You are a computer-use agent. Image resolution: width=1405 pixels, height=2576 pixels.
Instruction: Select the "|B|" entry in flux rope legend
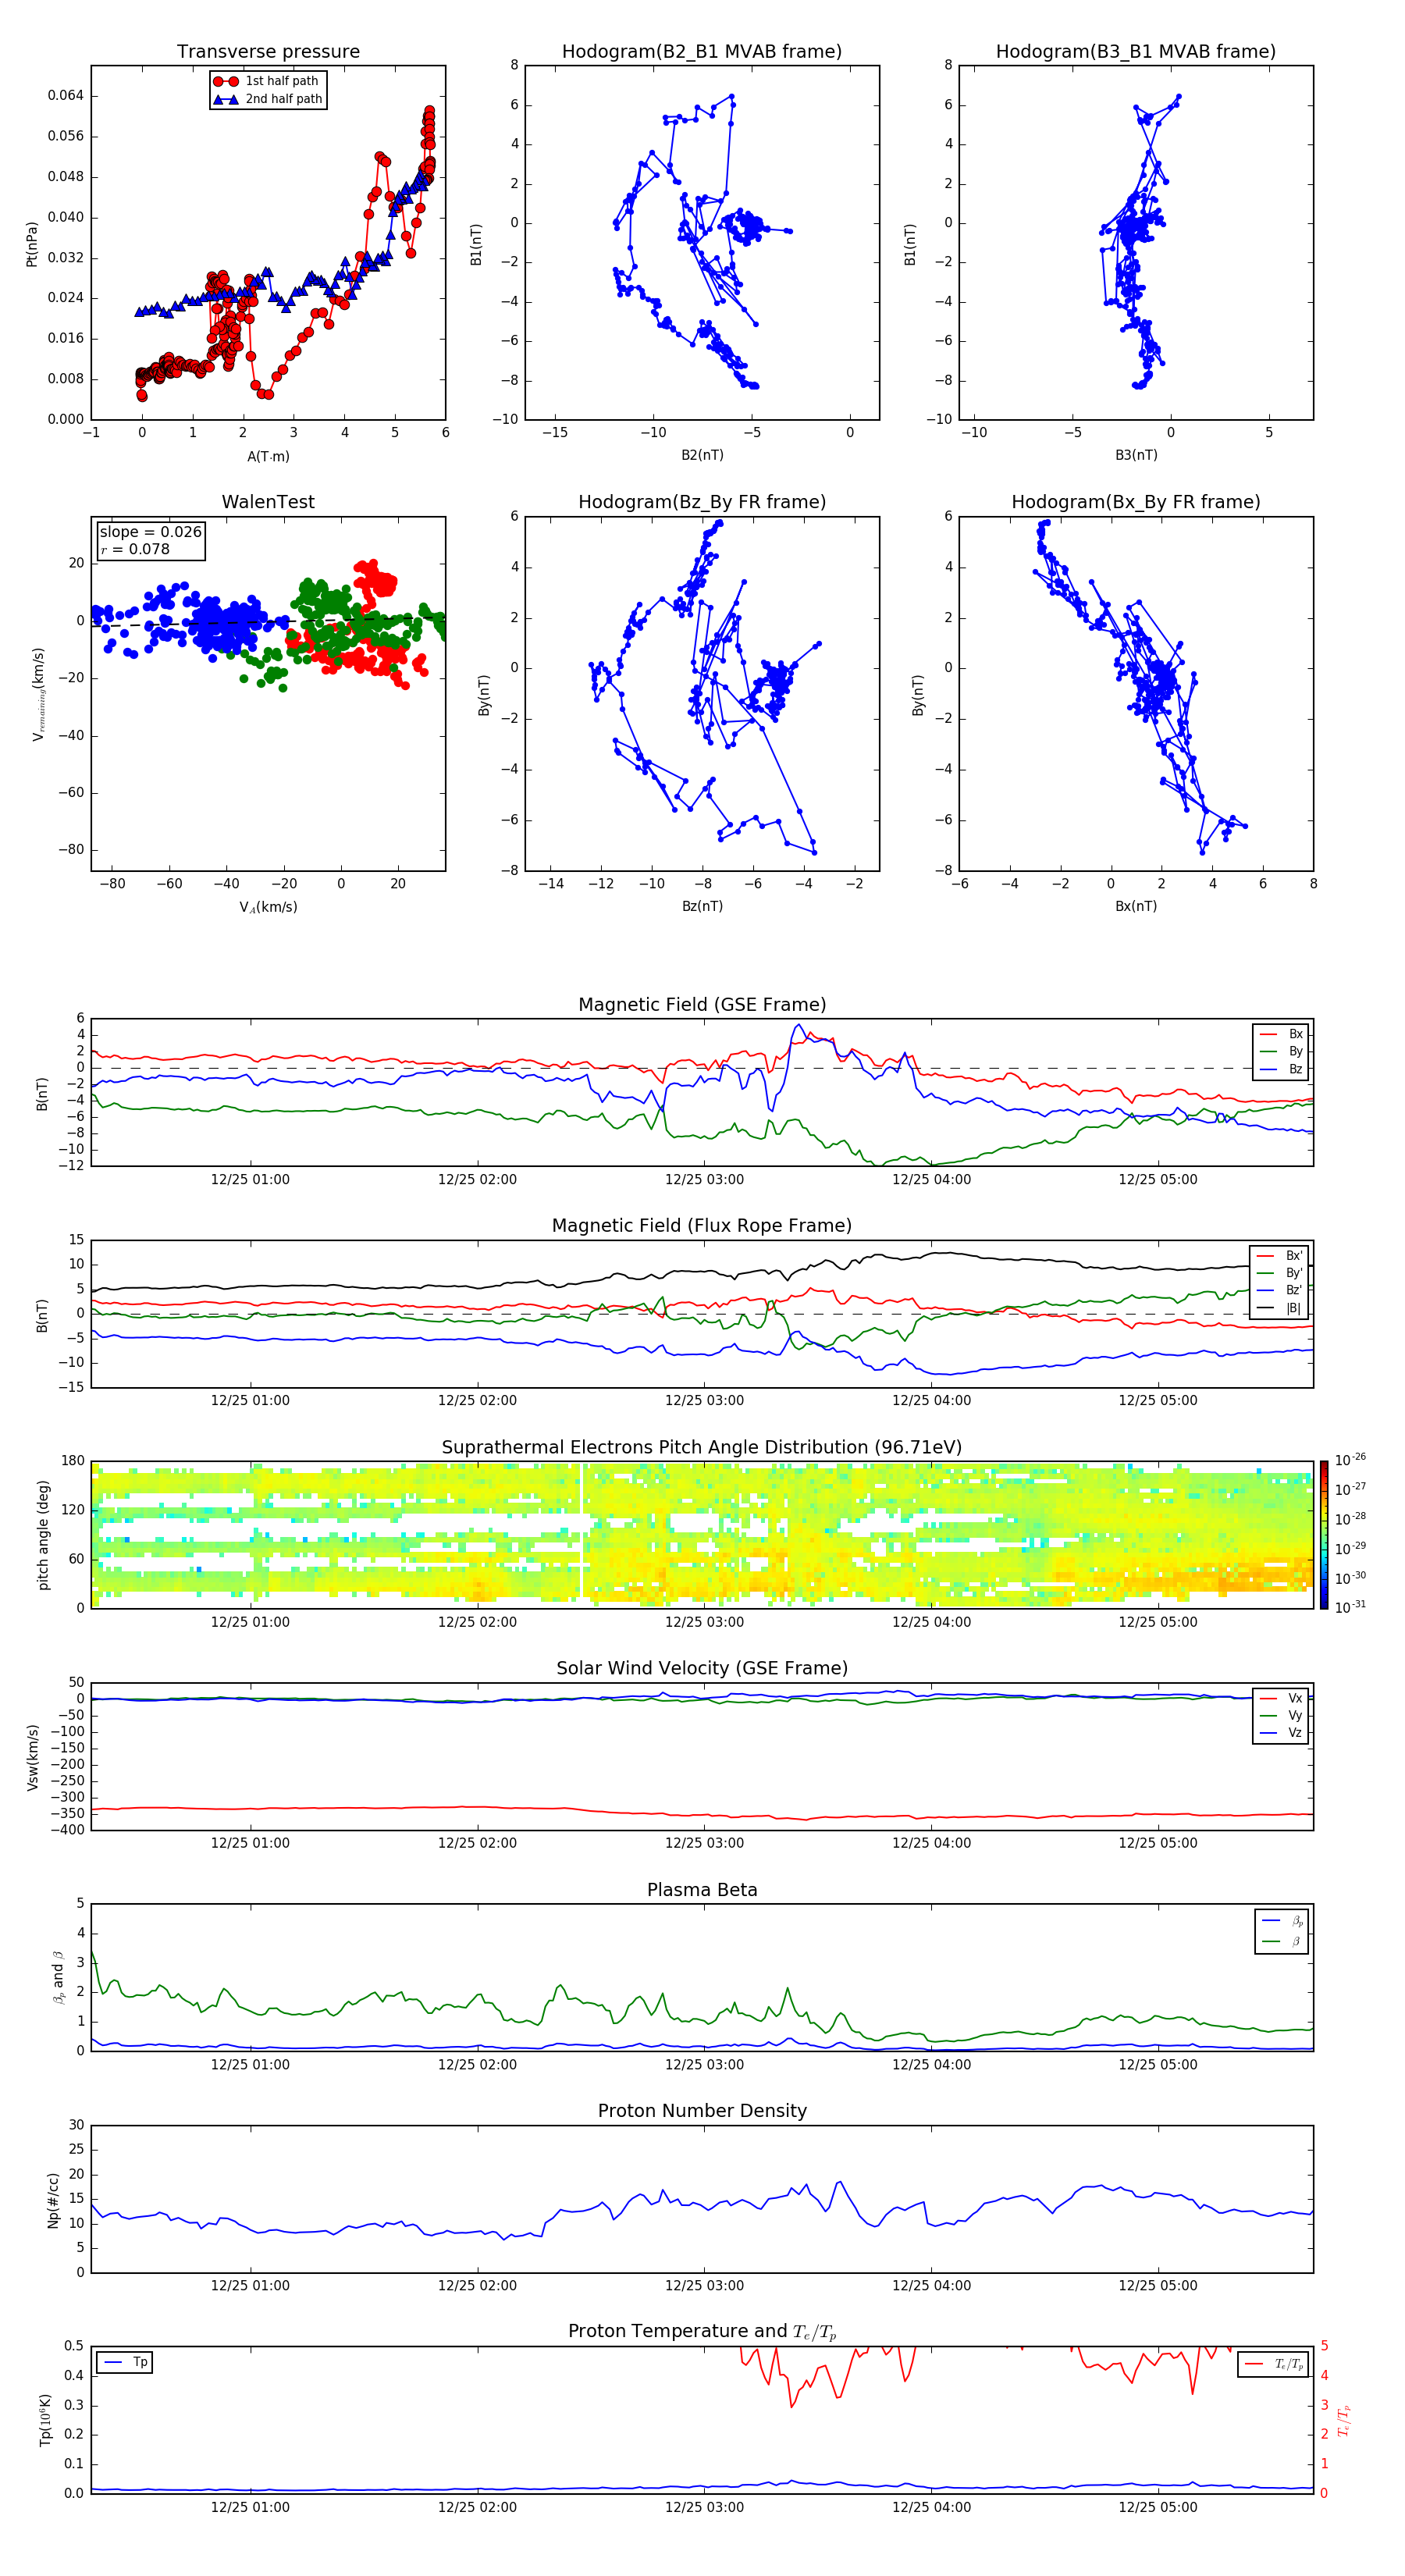coord(1279,1308)
